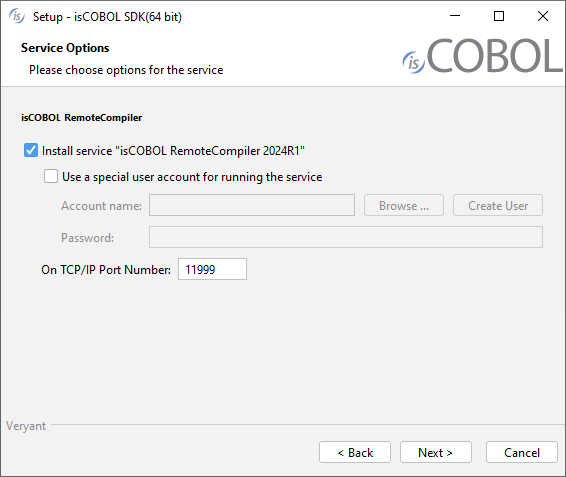
Task: Click the On TCP/IP Port Number label
Action: [106, 269]
